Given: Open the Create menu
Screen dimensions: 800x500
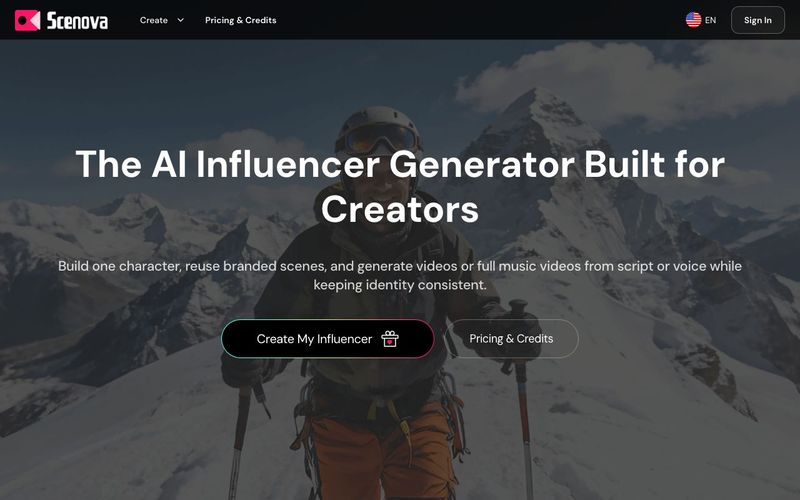Looking at the screenshot, I should 154,20.
